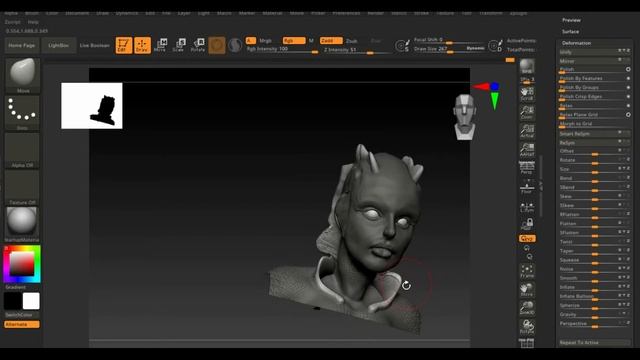640x360 pixels.
Task: Toggle the Mrgb button
Action: click(x=265, y=40)
